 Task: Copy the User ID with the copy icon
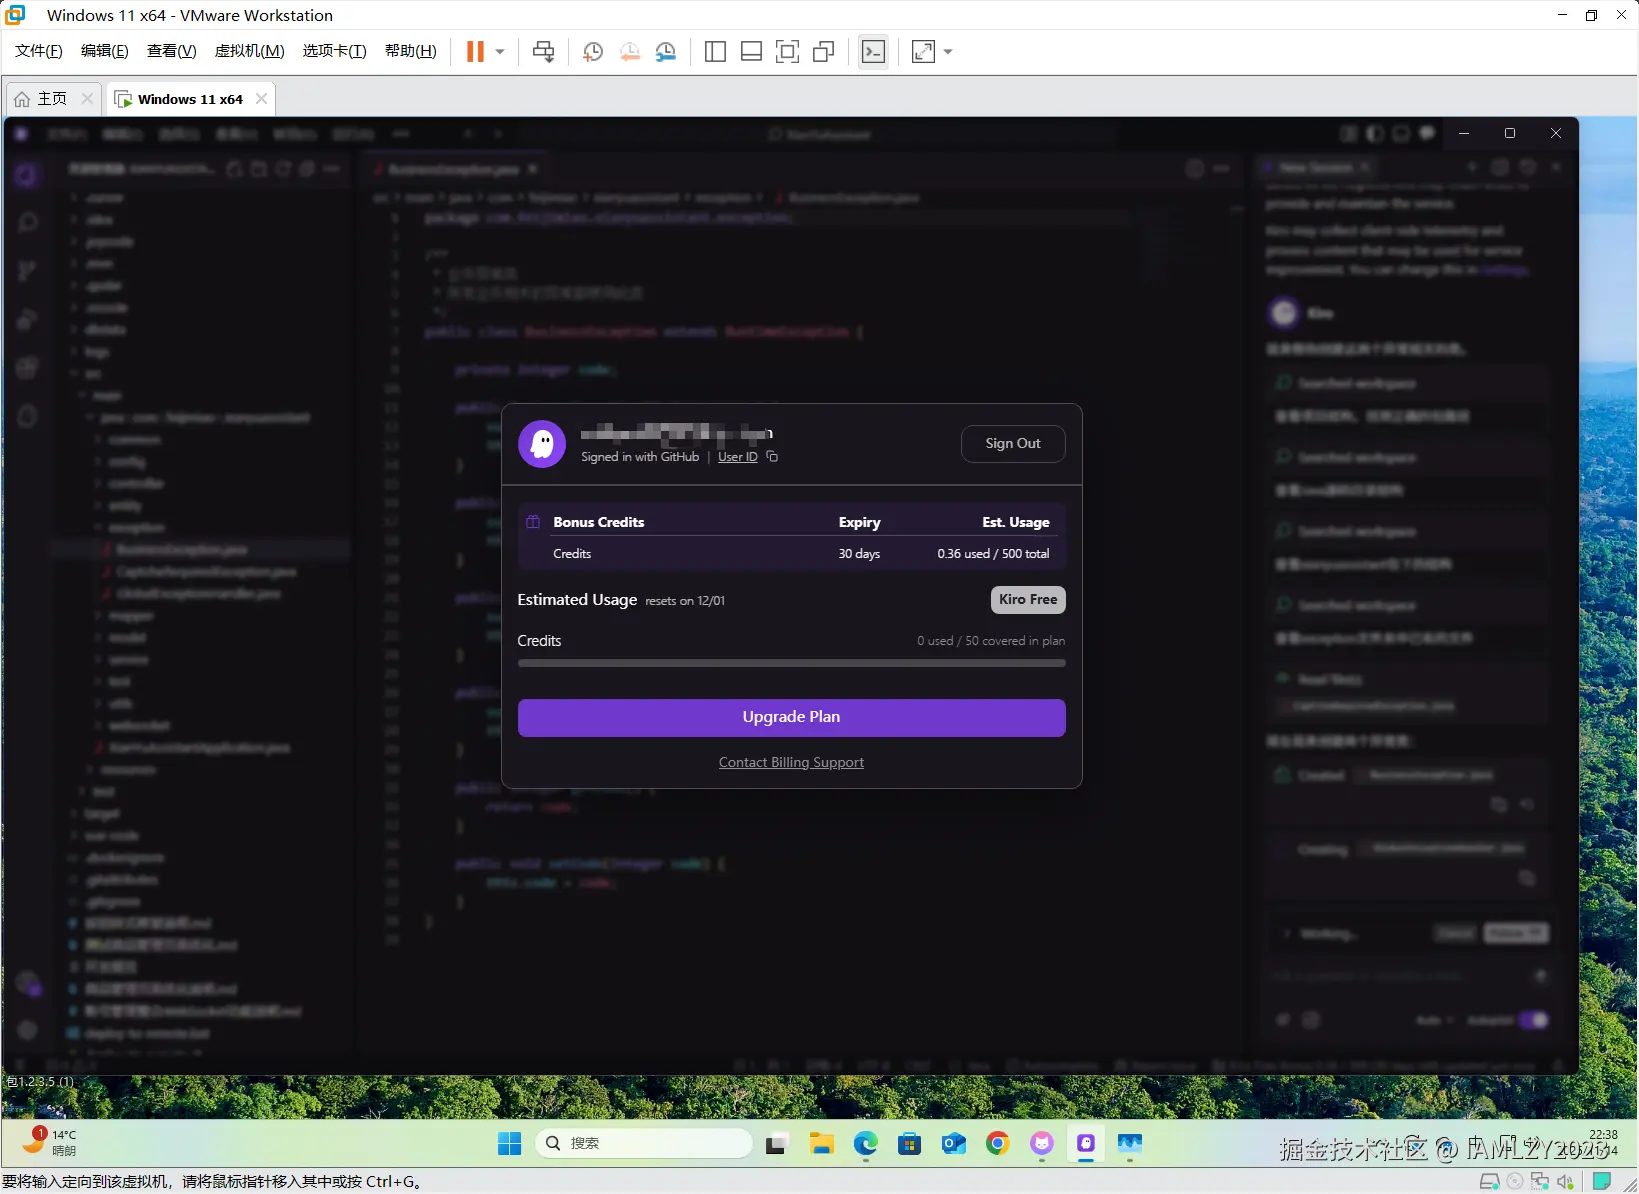pos(772,457)
